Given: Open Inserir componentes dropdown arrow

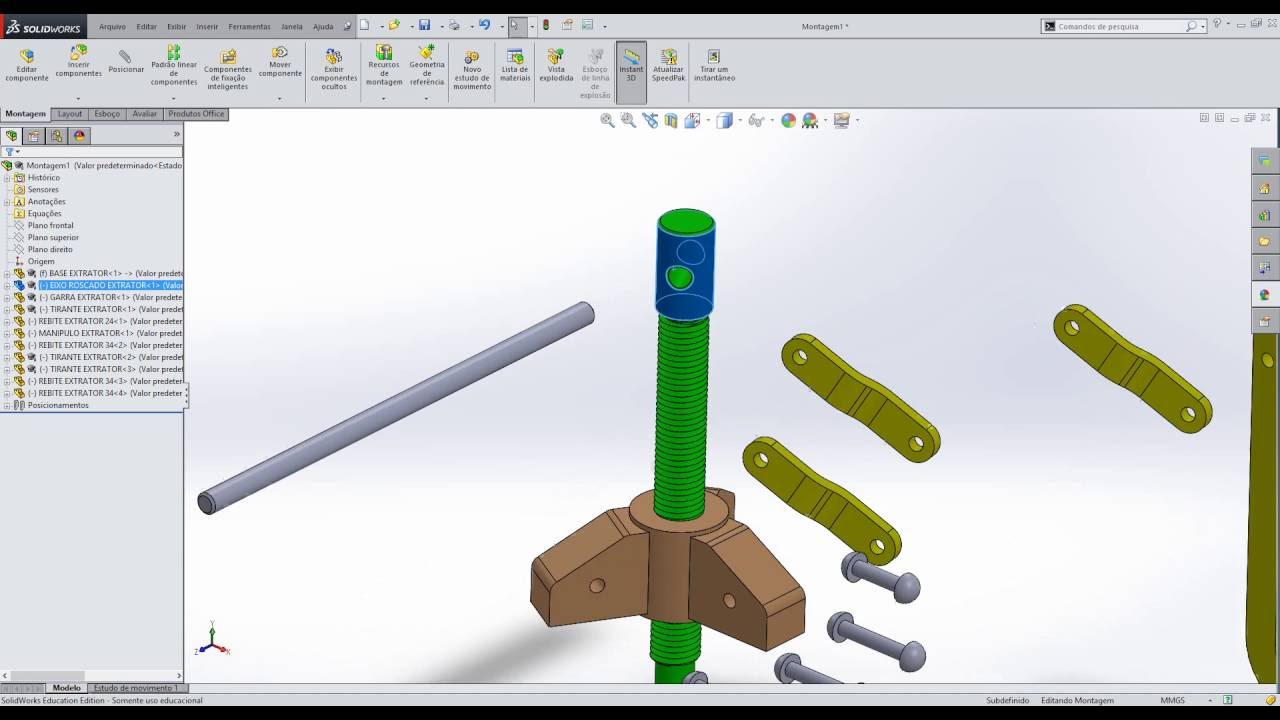Looking at the screenshot, I should [78, 98].
